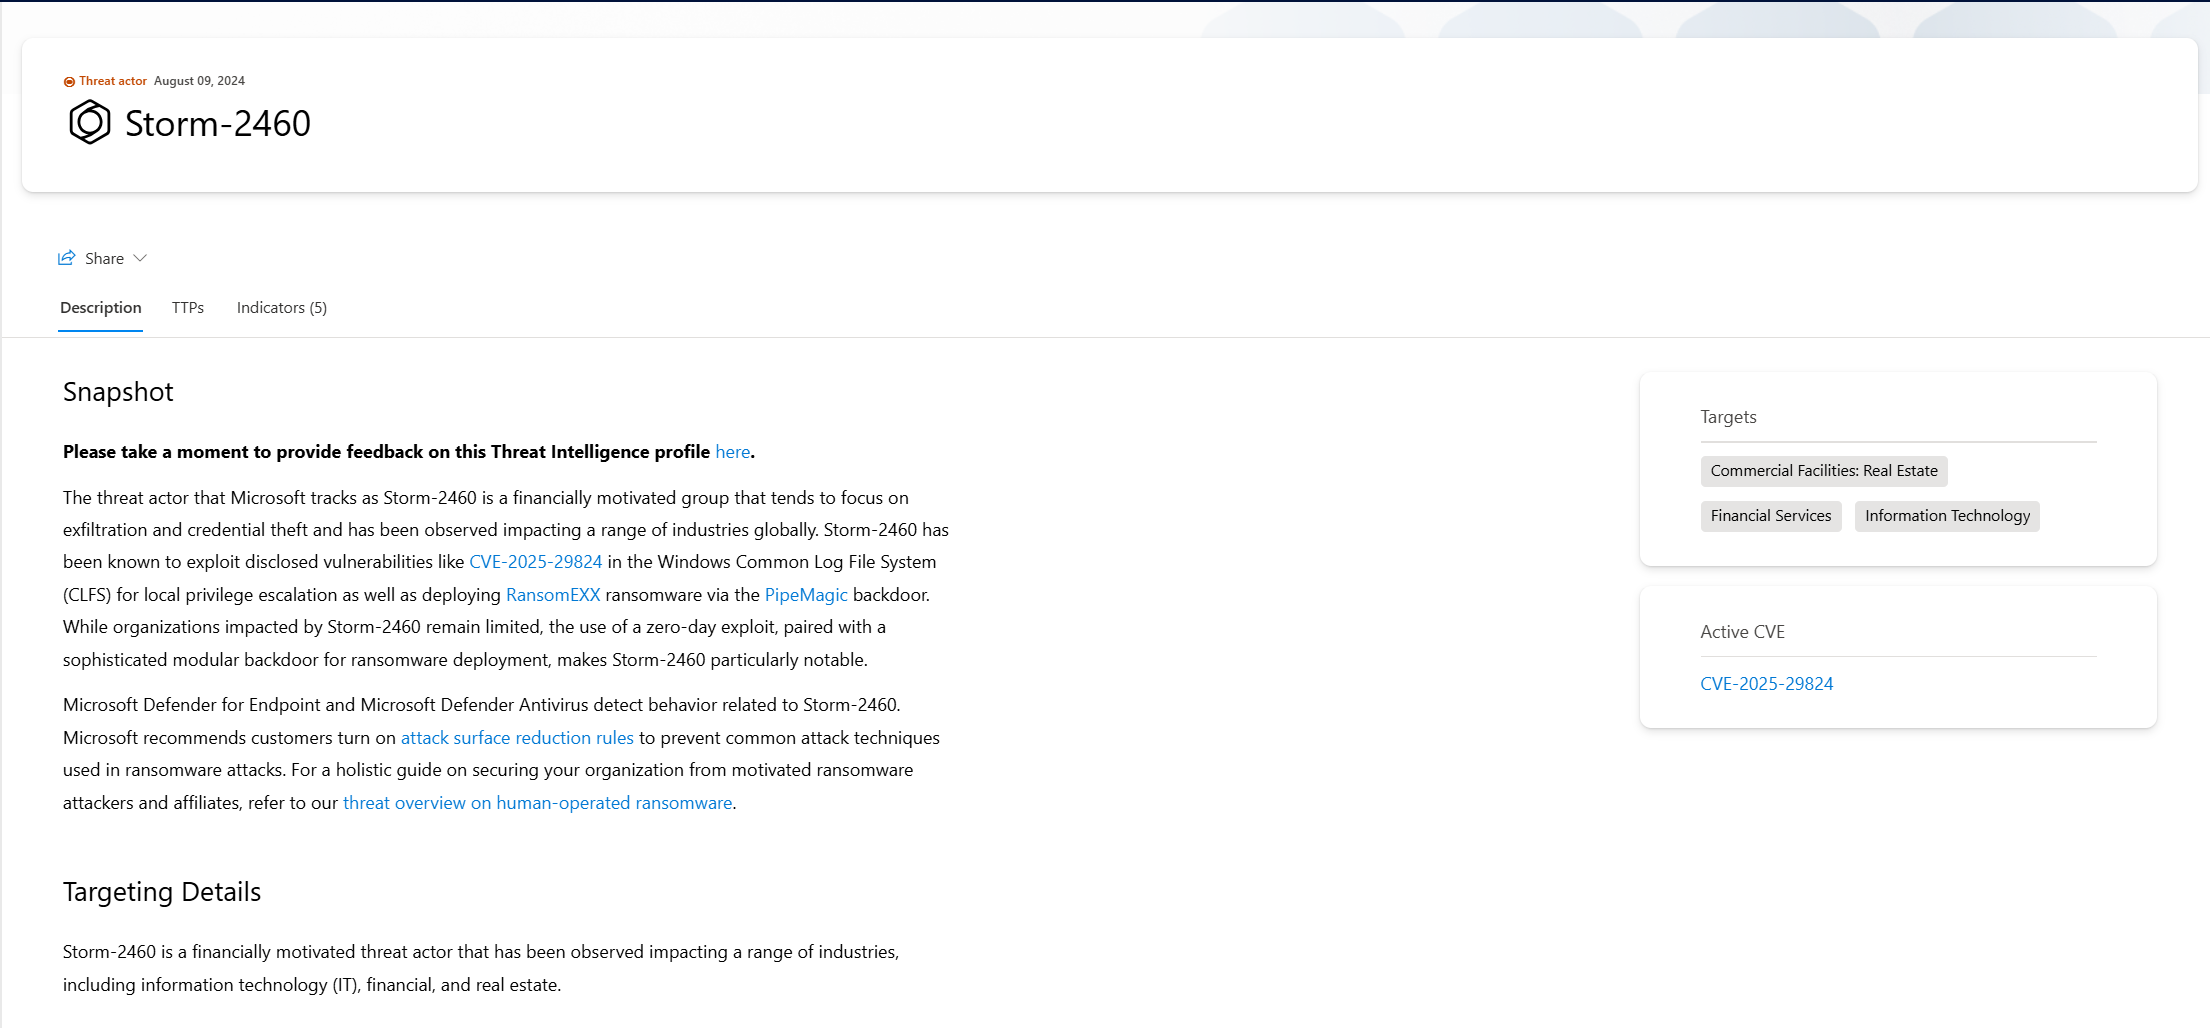Open the RansomEXX link
Viewport: 2210px width, 1028px height.
(552, 595)
